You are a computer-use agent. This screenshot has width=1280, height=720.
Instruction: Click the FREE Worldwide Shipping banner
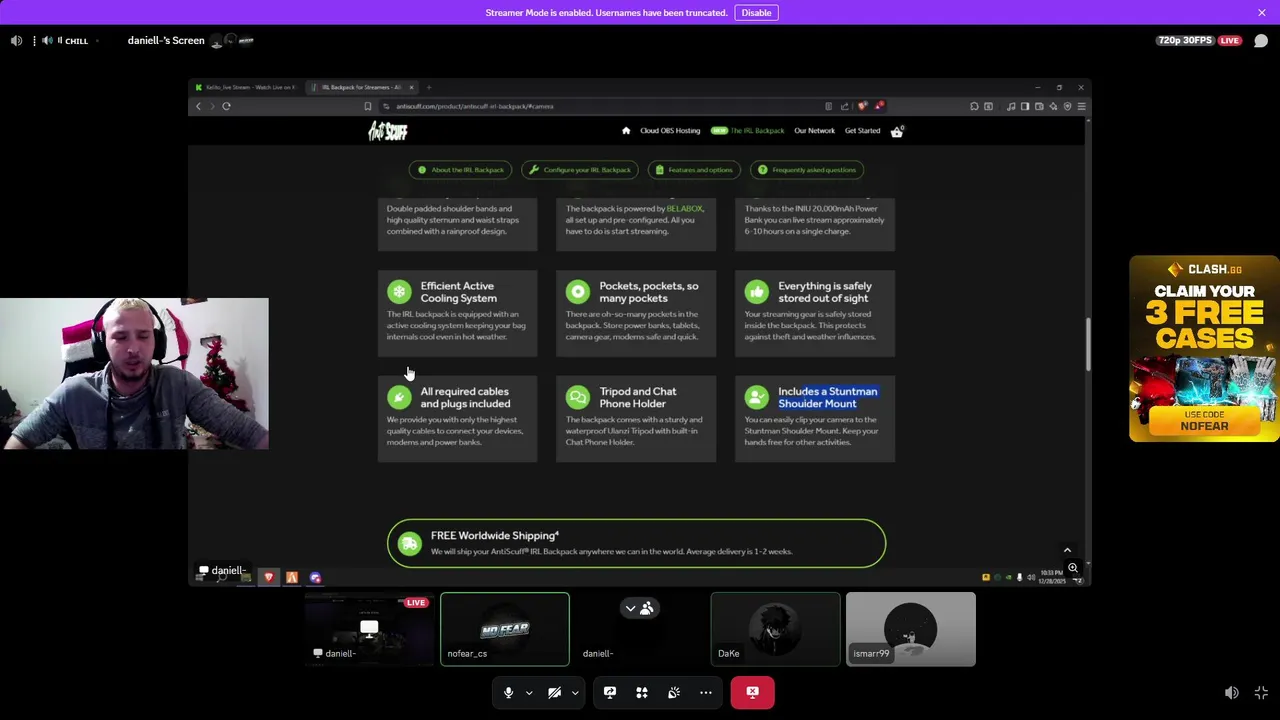[636, 543]
